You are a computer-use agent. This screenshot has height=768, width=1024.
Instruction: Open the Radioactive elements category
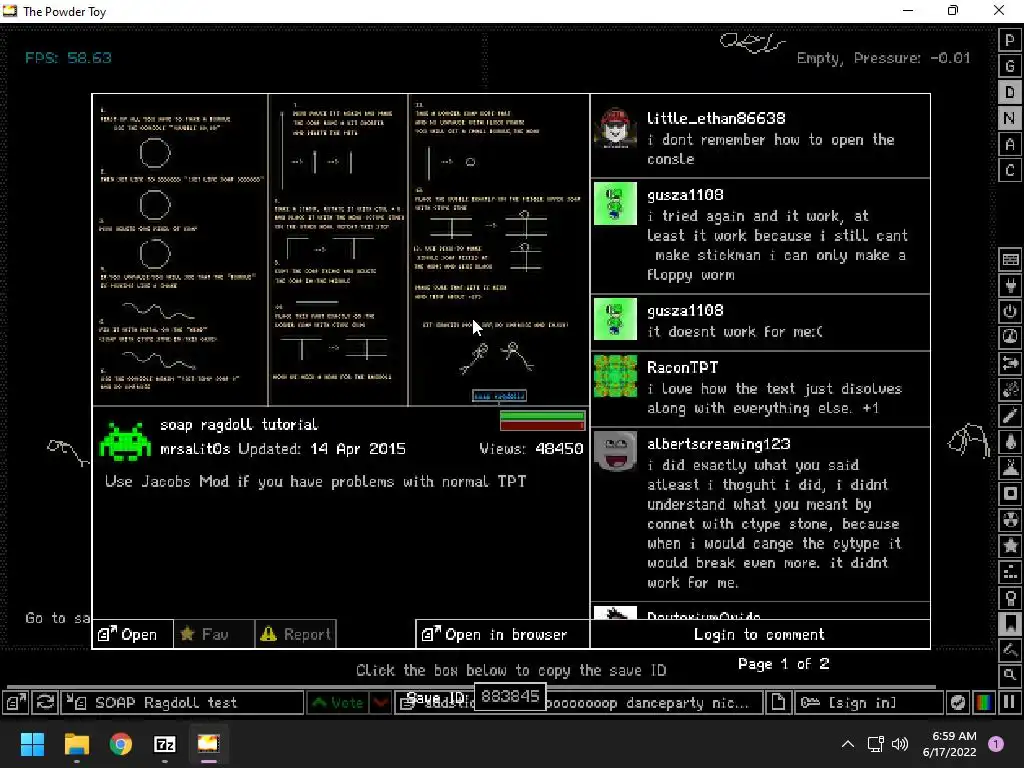point(1010,520)
